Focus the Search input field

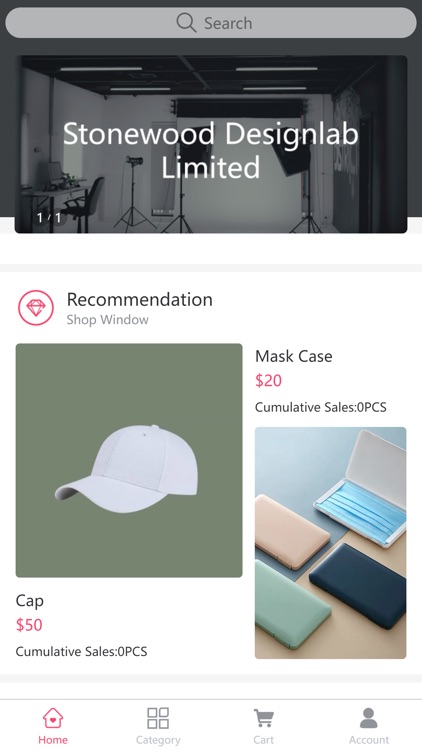pyautogui.click(x=211, y=22)
